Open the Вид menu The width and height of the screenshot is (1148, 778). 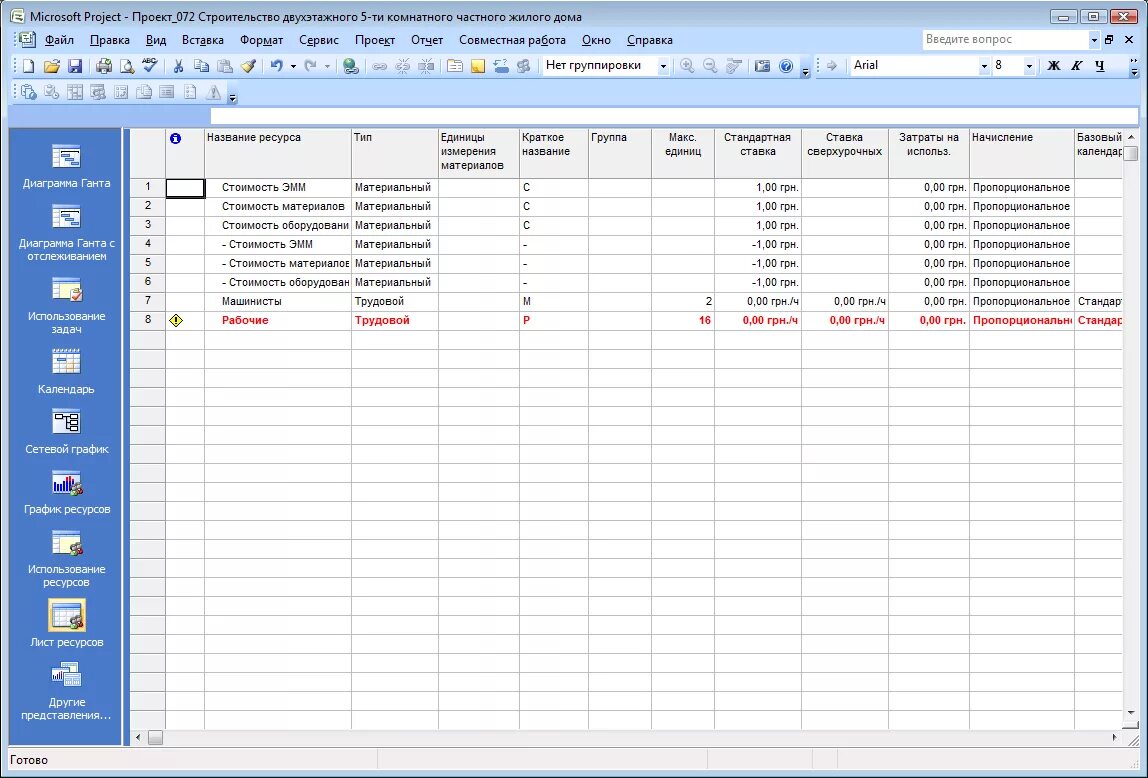tap(156, 40)
